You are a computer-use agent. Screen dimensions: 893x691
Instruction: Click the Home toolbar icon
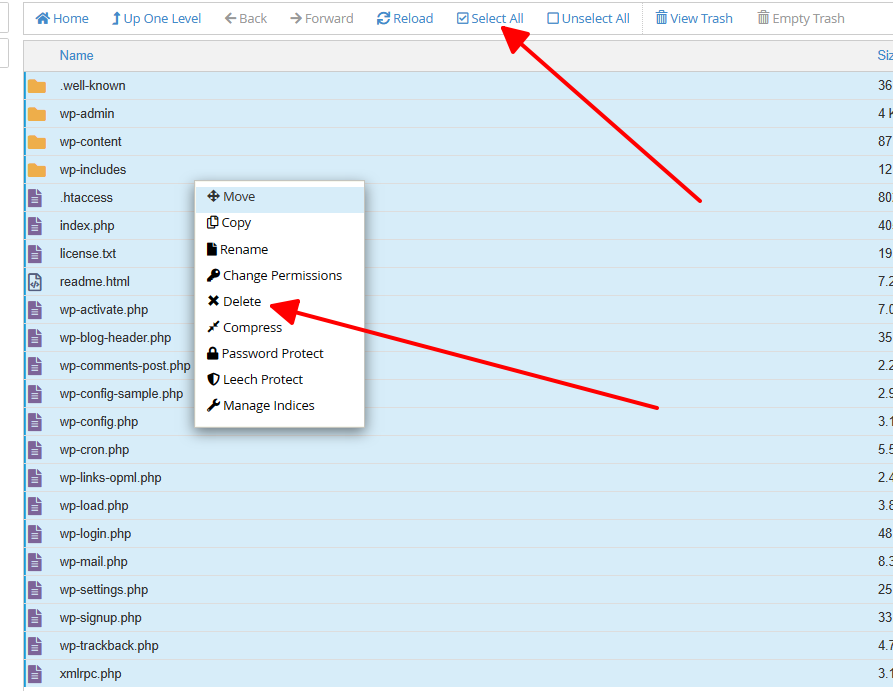[x=43, y=18]
